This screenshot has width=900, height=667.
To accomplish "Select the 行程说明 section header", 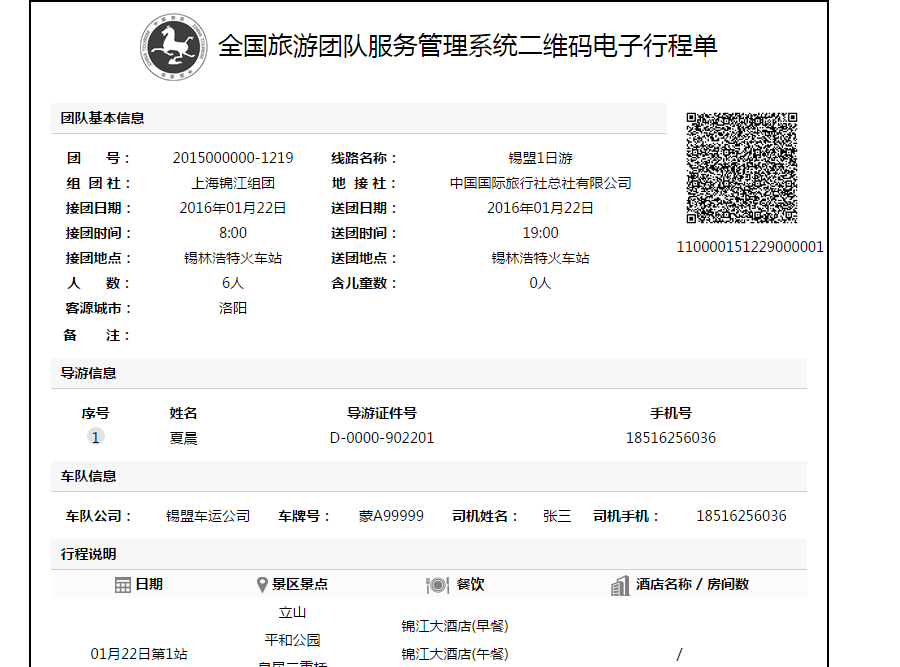I will (x=88, y=554).
